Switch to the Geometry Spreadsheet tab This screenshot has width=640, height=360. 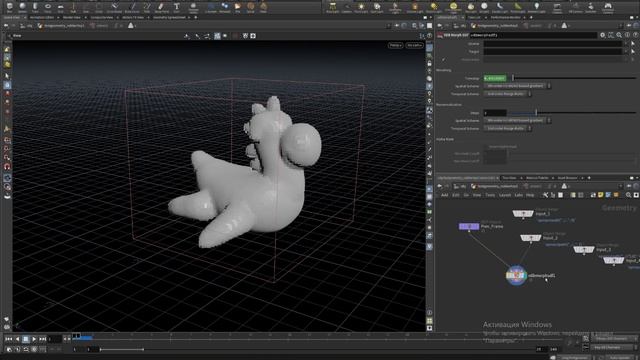pos(169,18)
